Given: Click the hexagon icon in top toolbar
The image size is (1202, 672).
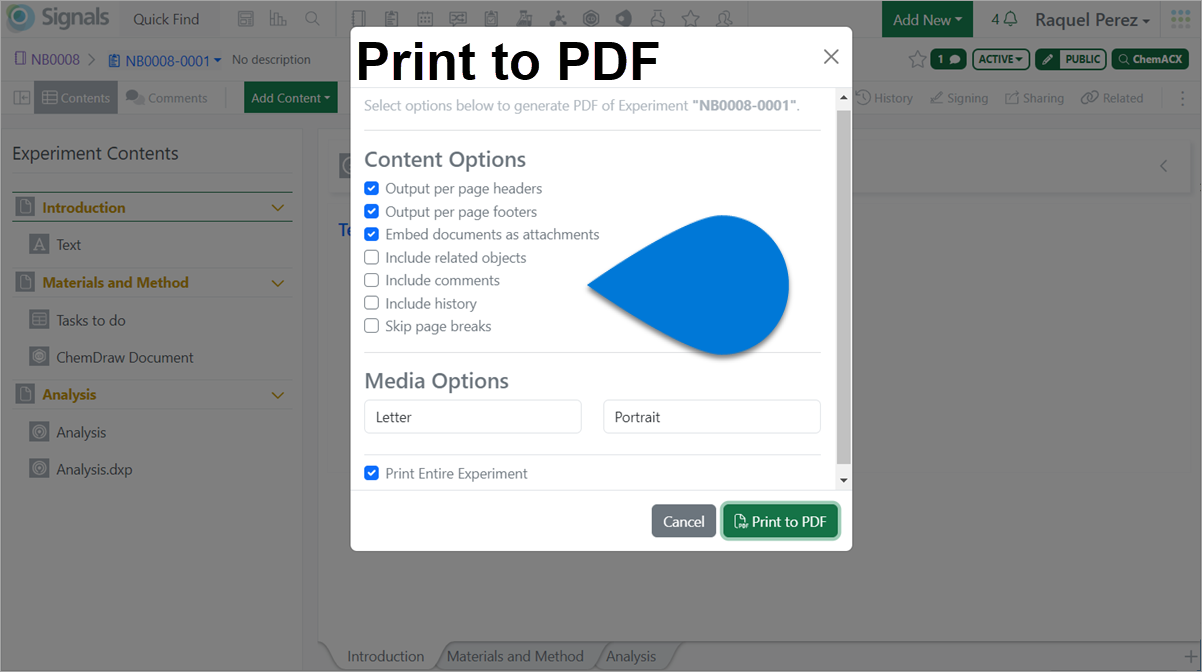Looking at the screenshot, I should pyautogui.click(x=590, y=19).
